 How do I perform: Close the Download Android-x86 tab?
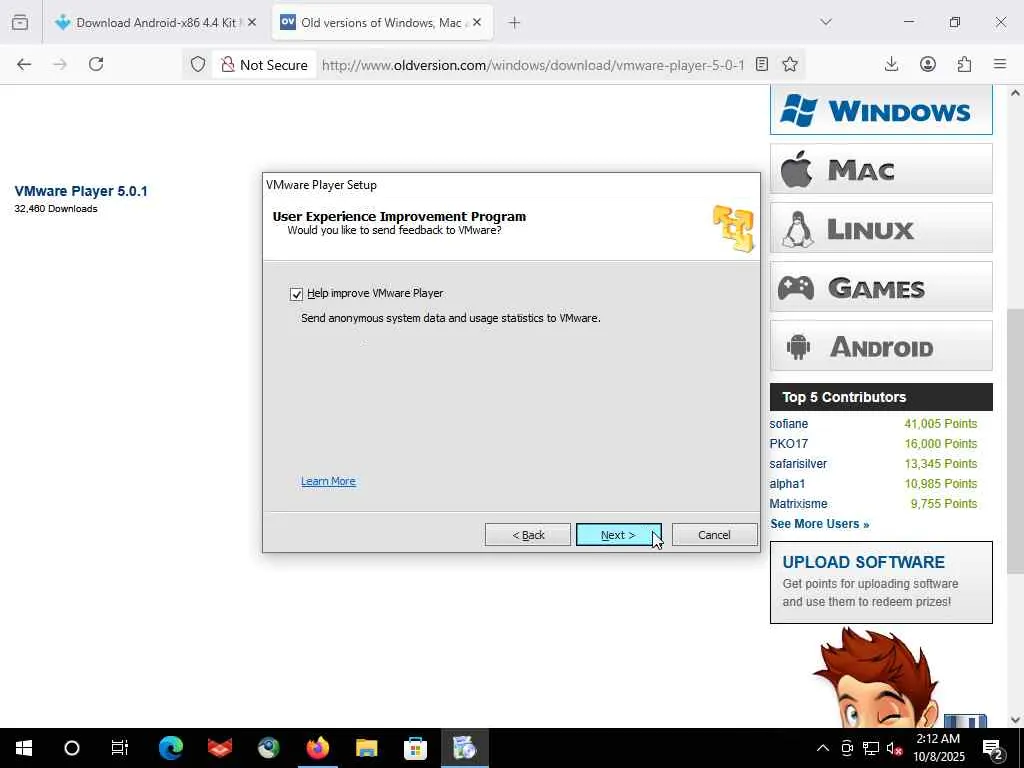[252, 22]
